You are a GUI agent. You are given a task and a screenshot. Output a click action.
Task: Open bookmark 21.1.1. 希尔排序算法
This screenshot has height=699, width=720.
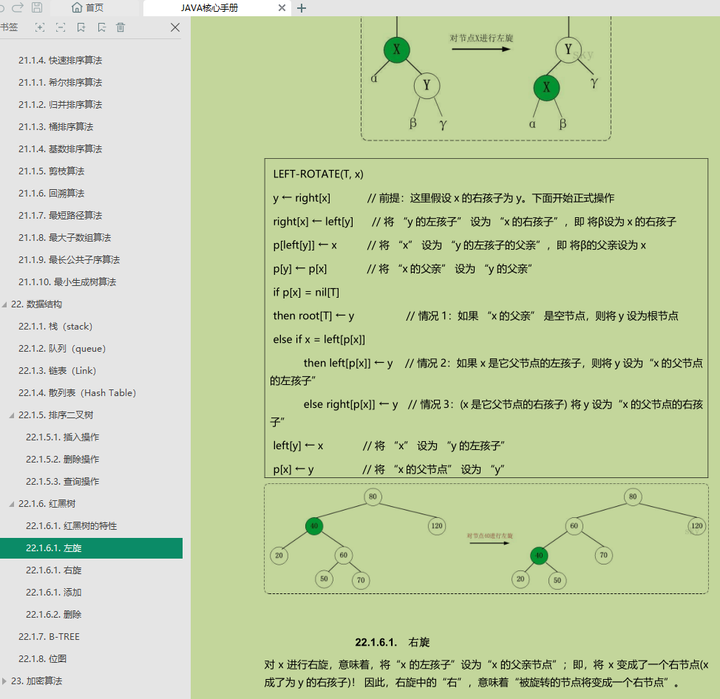coord(60,83)
